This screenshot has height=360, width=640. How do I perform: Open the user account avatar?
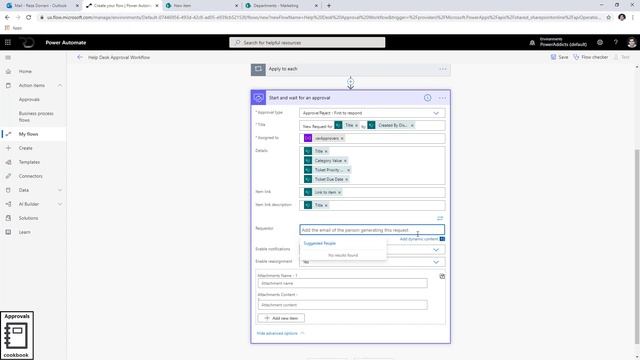[631, 42]
